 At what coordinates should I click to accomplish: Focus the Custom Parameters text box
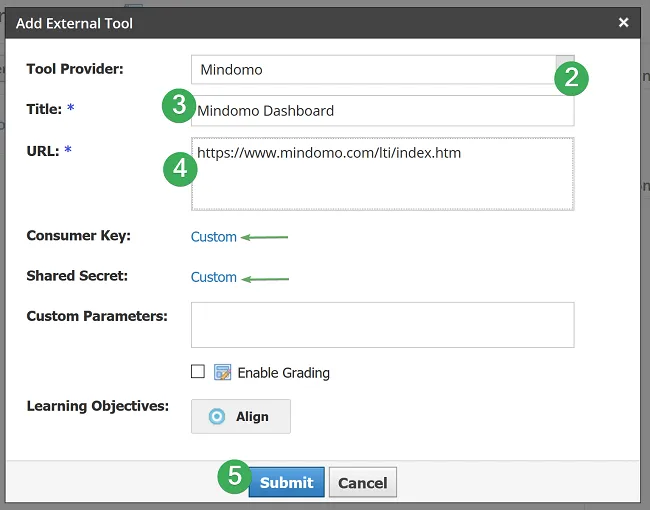point(382,325)
